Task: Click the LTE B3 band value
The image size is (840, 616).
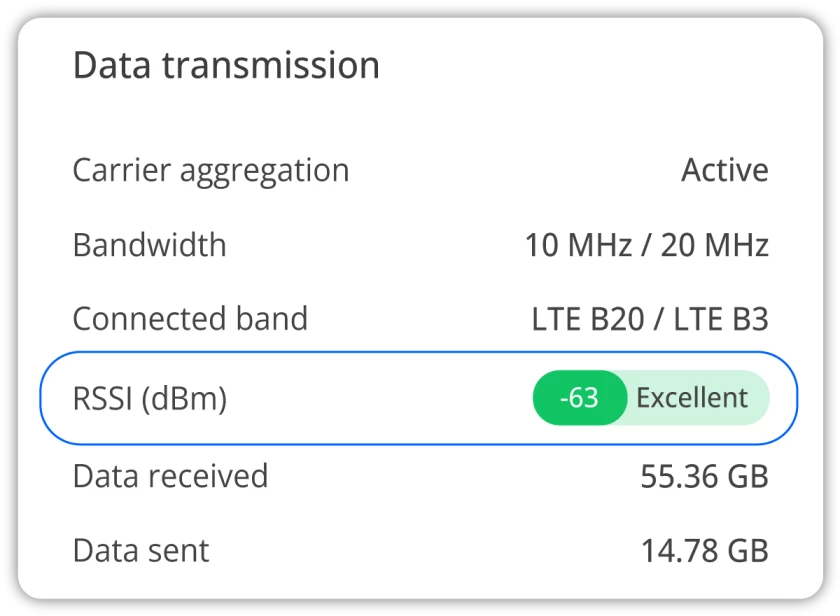Action: [x=721, y=320]
